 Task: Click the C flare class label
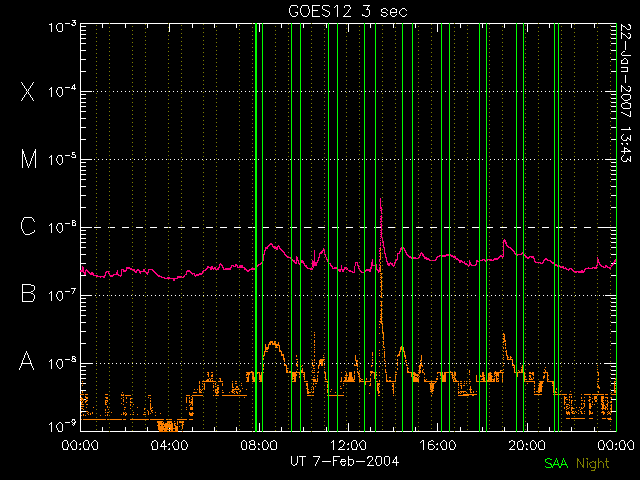pyautogui.click(x=28, y=226)
